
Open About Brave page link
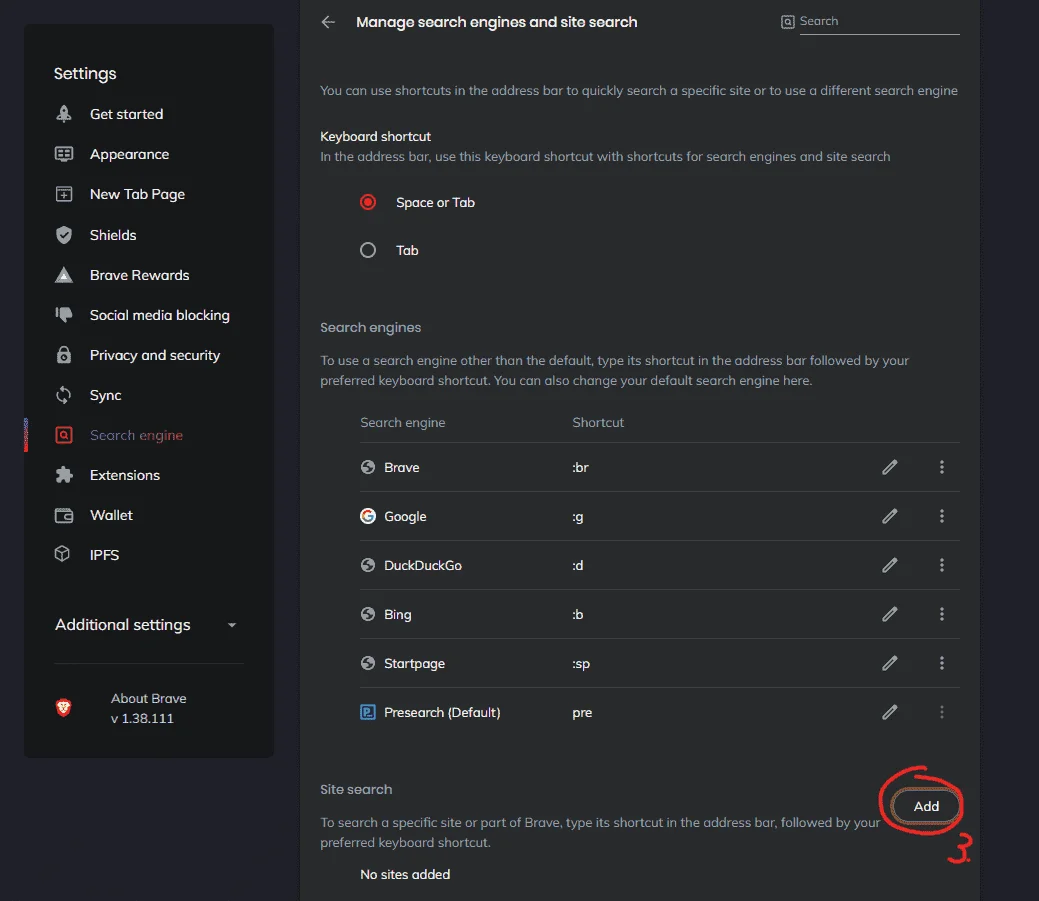click(148, 708)
